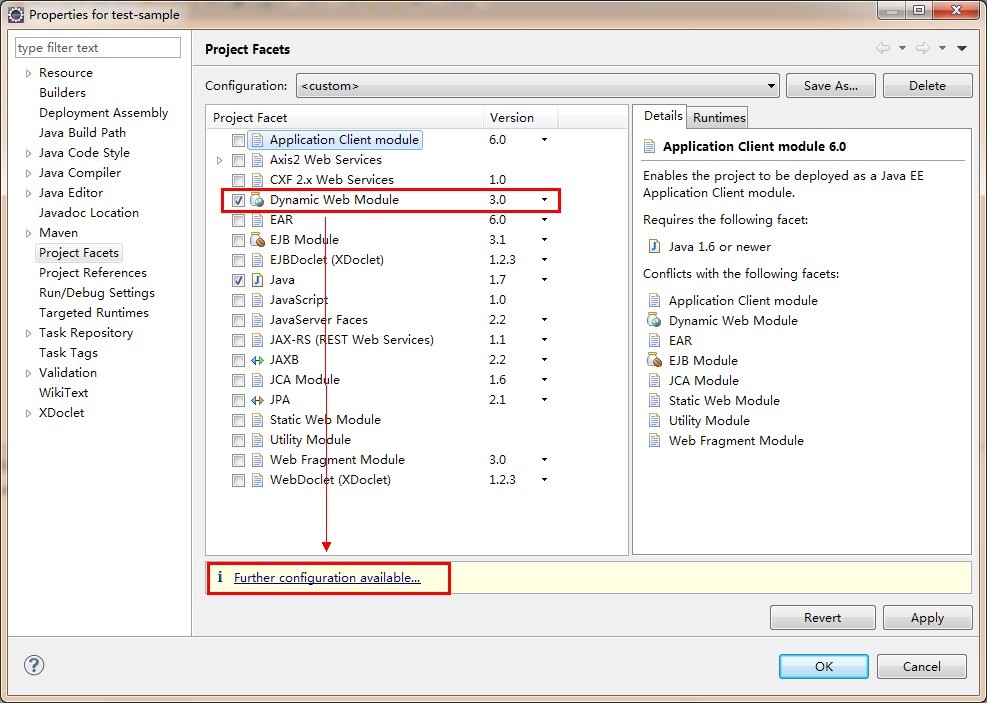
Task: Open the Further configuration available link
Action: click(x=327, y=577)
